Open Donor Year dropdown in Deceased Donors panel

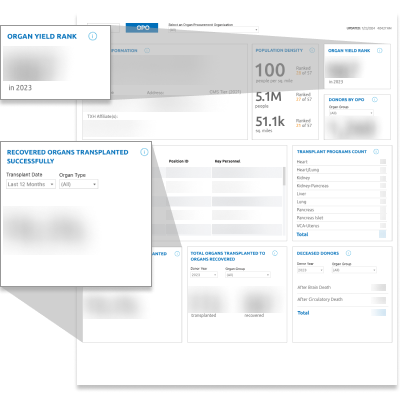coord(310,270)
